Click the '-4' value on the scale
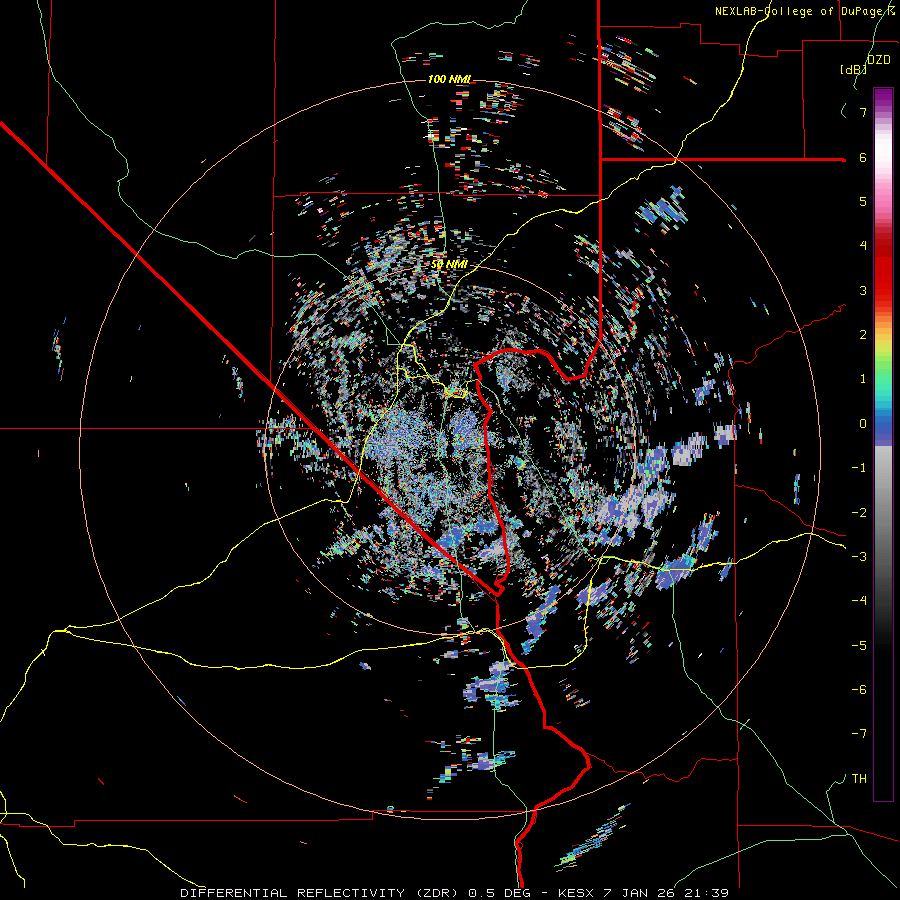Image resolution: width=900 pixels, height=900 pixels. point(859,601)
